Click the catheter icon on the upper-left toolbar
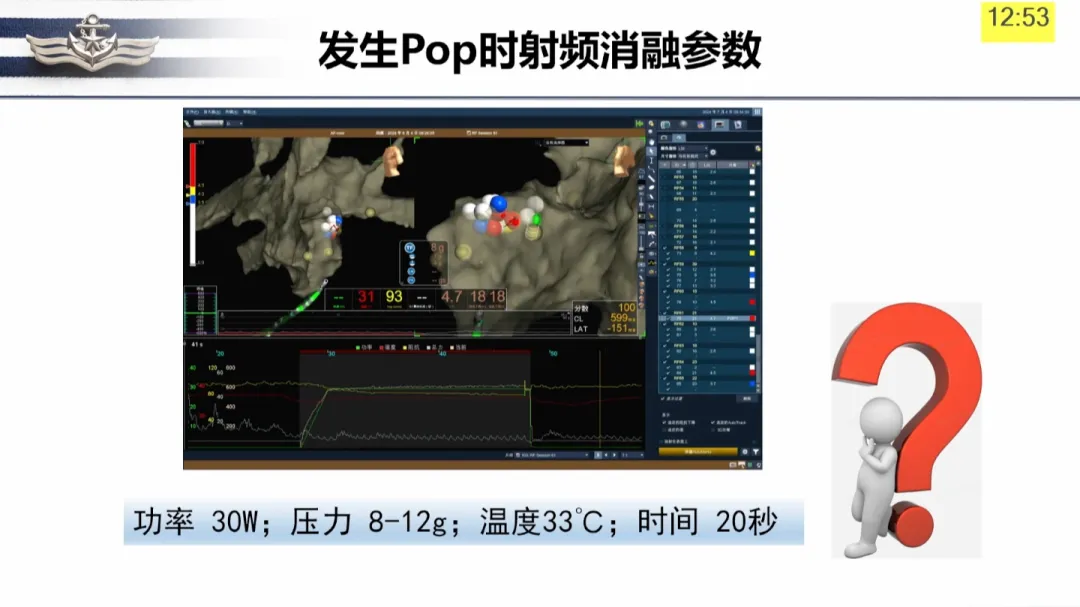Screen dimensions: 1080x607 [187, 123]
